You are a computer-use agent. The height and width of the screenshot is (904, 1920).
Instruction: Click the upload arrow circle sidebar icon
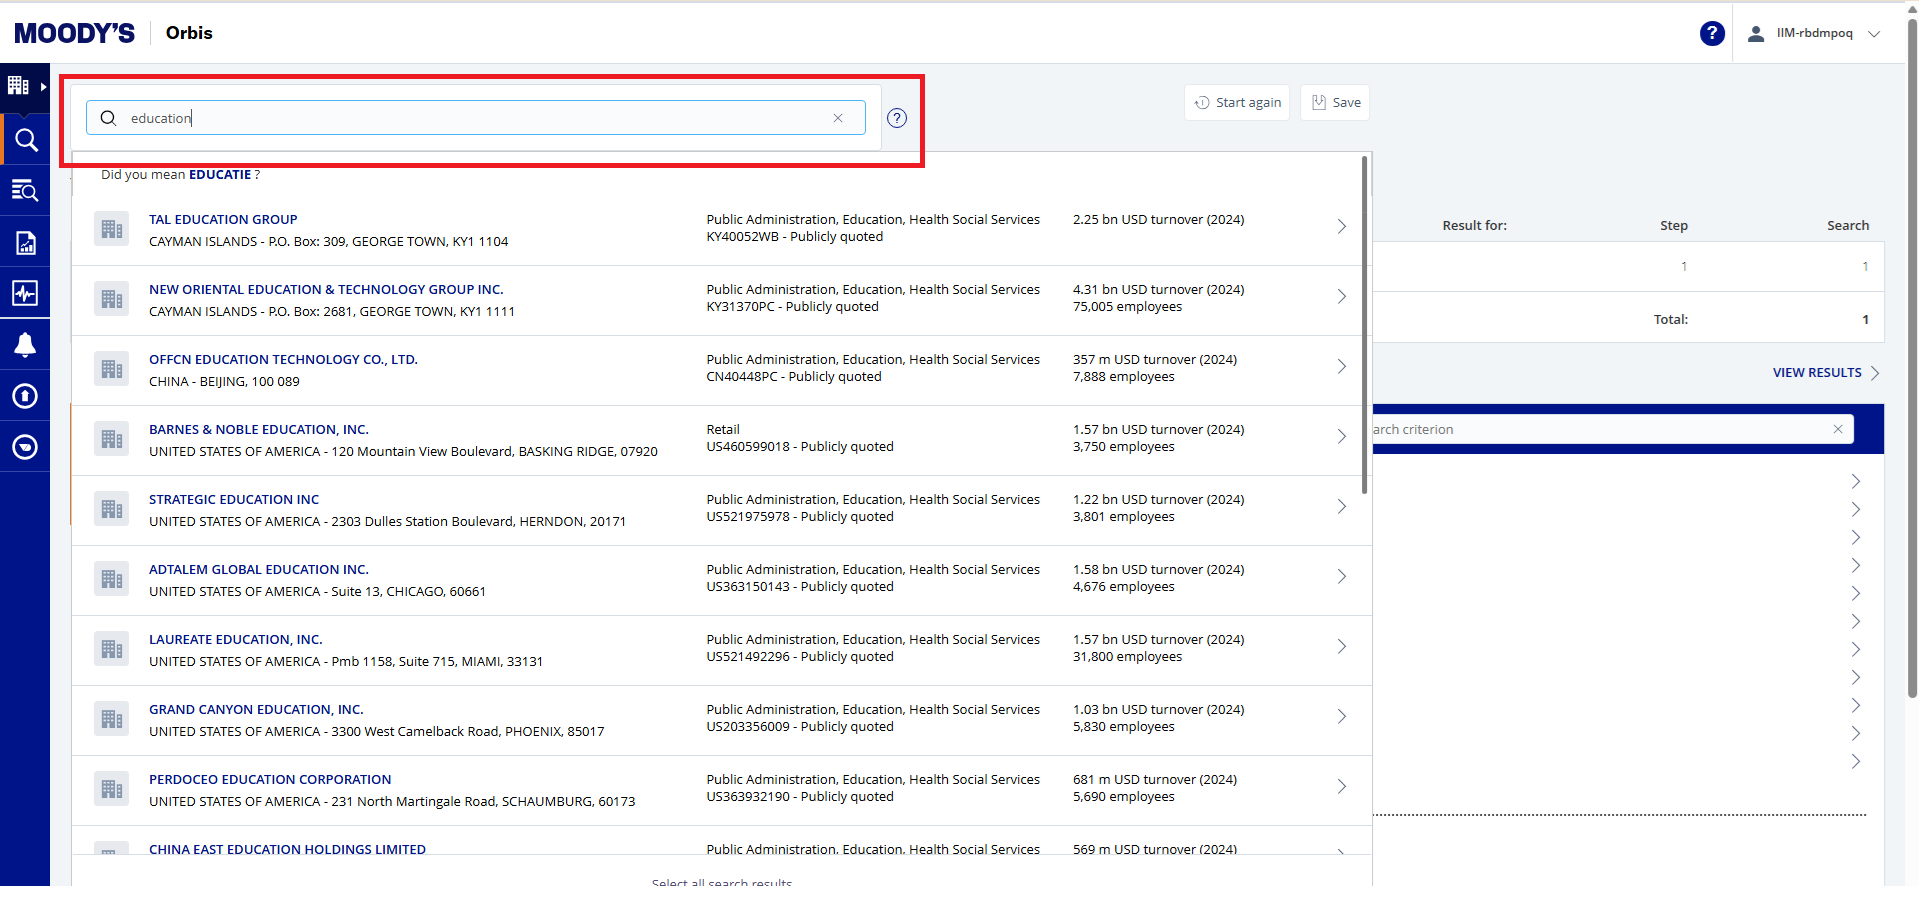(x=25, y=396)
